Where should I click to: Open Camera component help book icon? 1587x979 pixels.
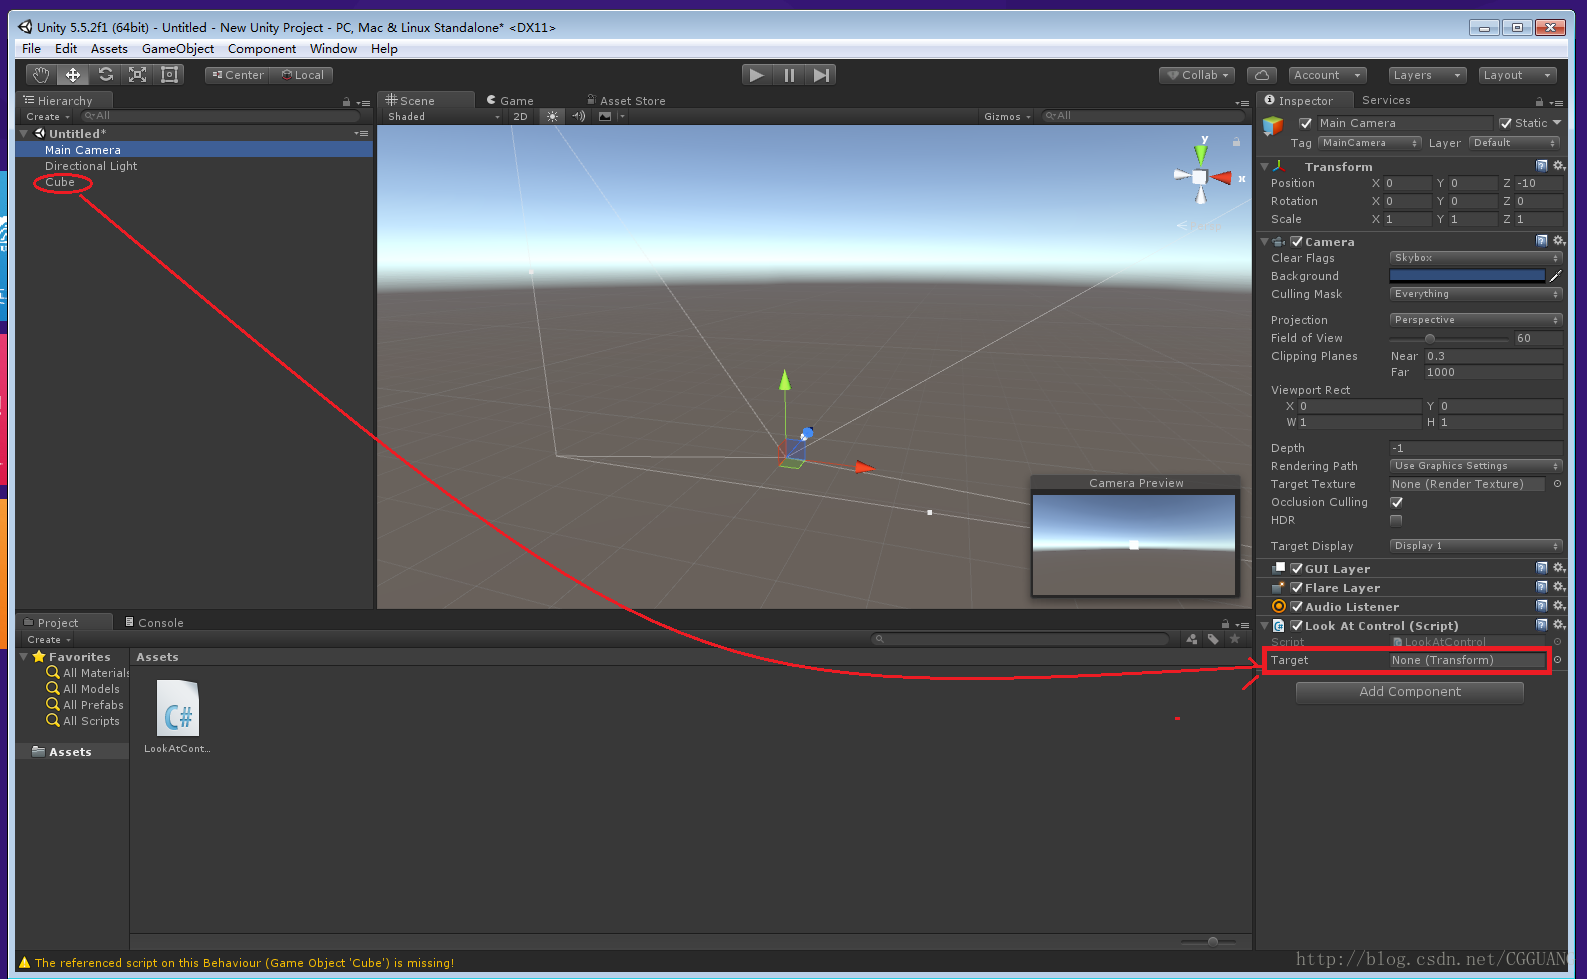pyautogui.click(x=1542, y=241)
